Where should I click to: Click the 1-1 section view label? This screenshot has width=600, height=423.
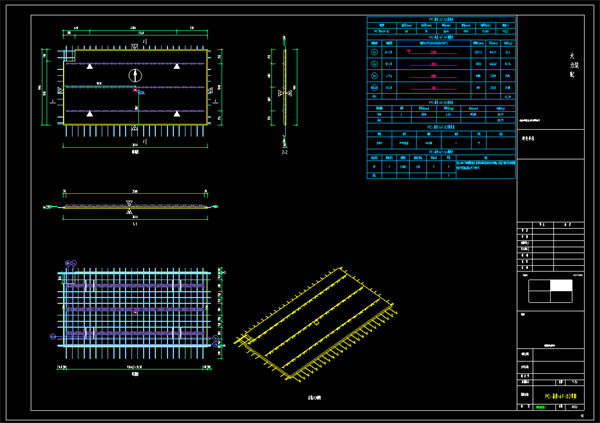coord(135,224)
